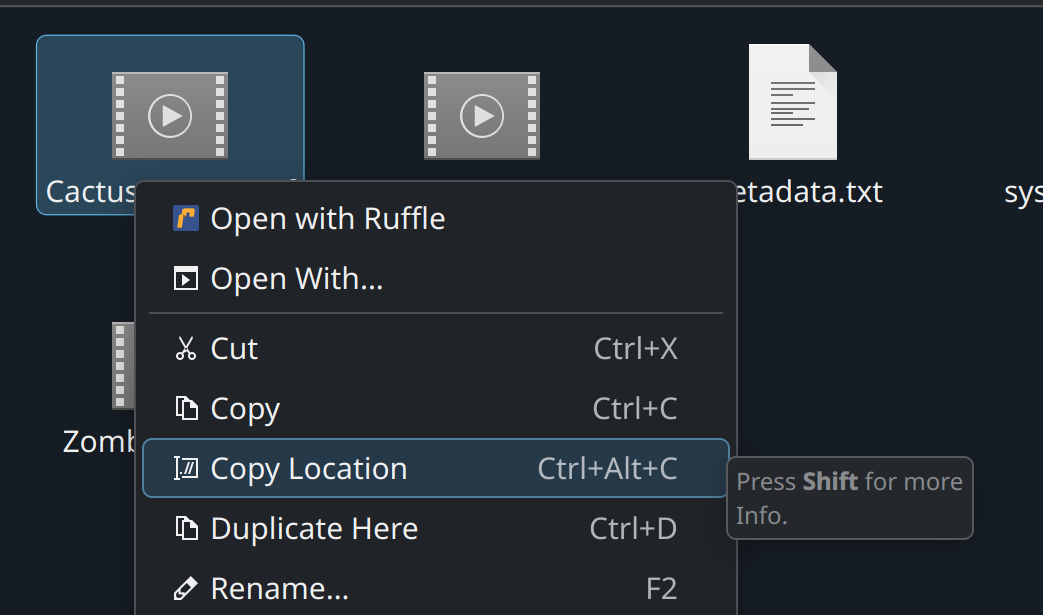The width and height of the screenshot is (1043, 615).
Task: Click the Duplicate Here pages icon
Action: pyautogui.click(x=186, y=528)
